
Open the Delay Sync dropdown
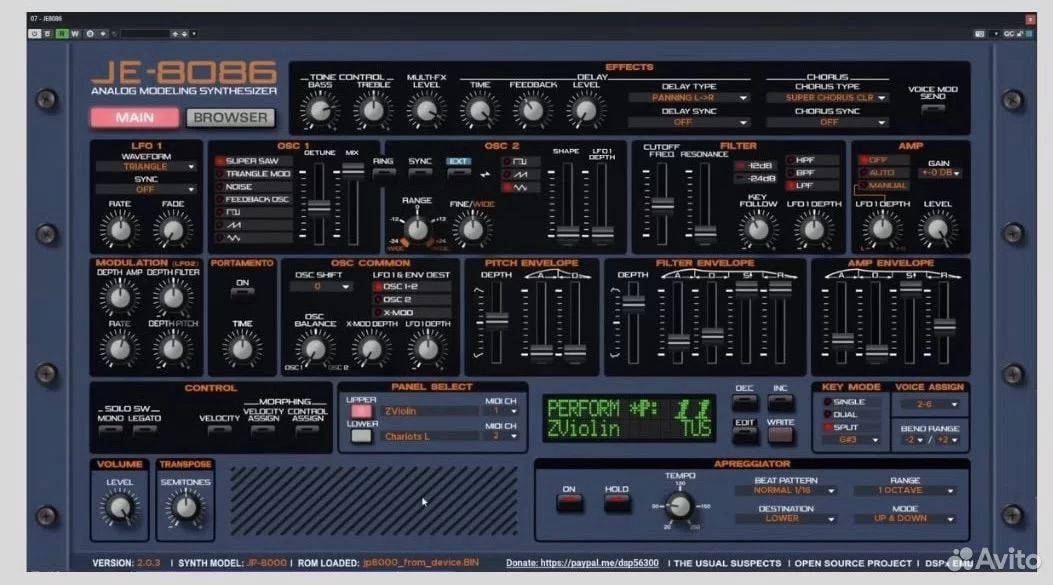pyautogui.click(x=689, y=123)
